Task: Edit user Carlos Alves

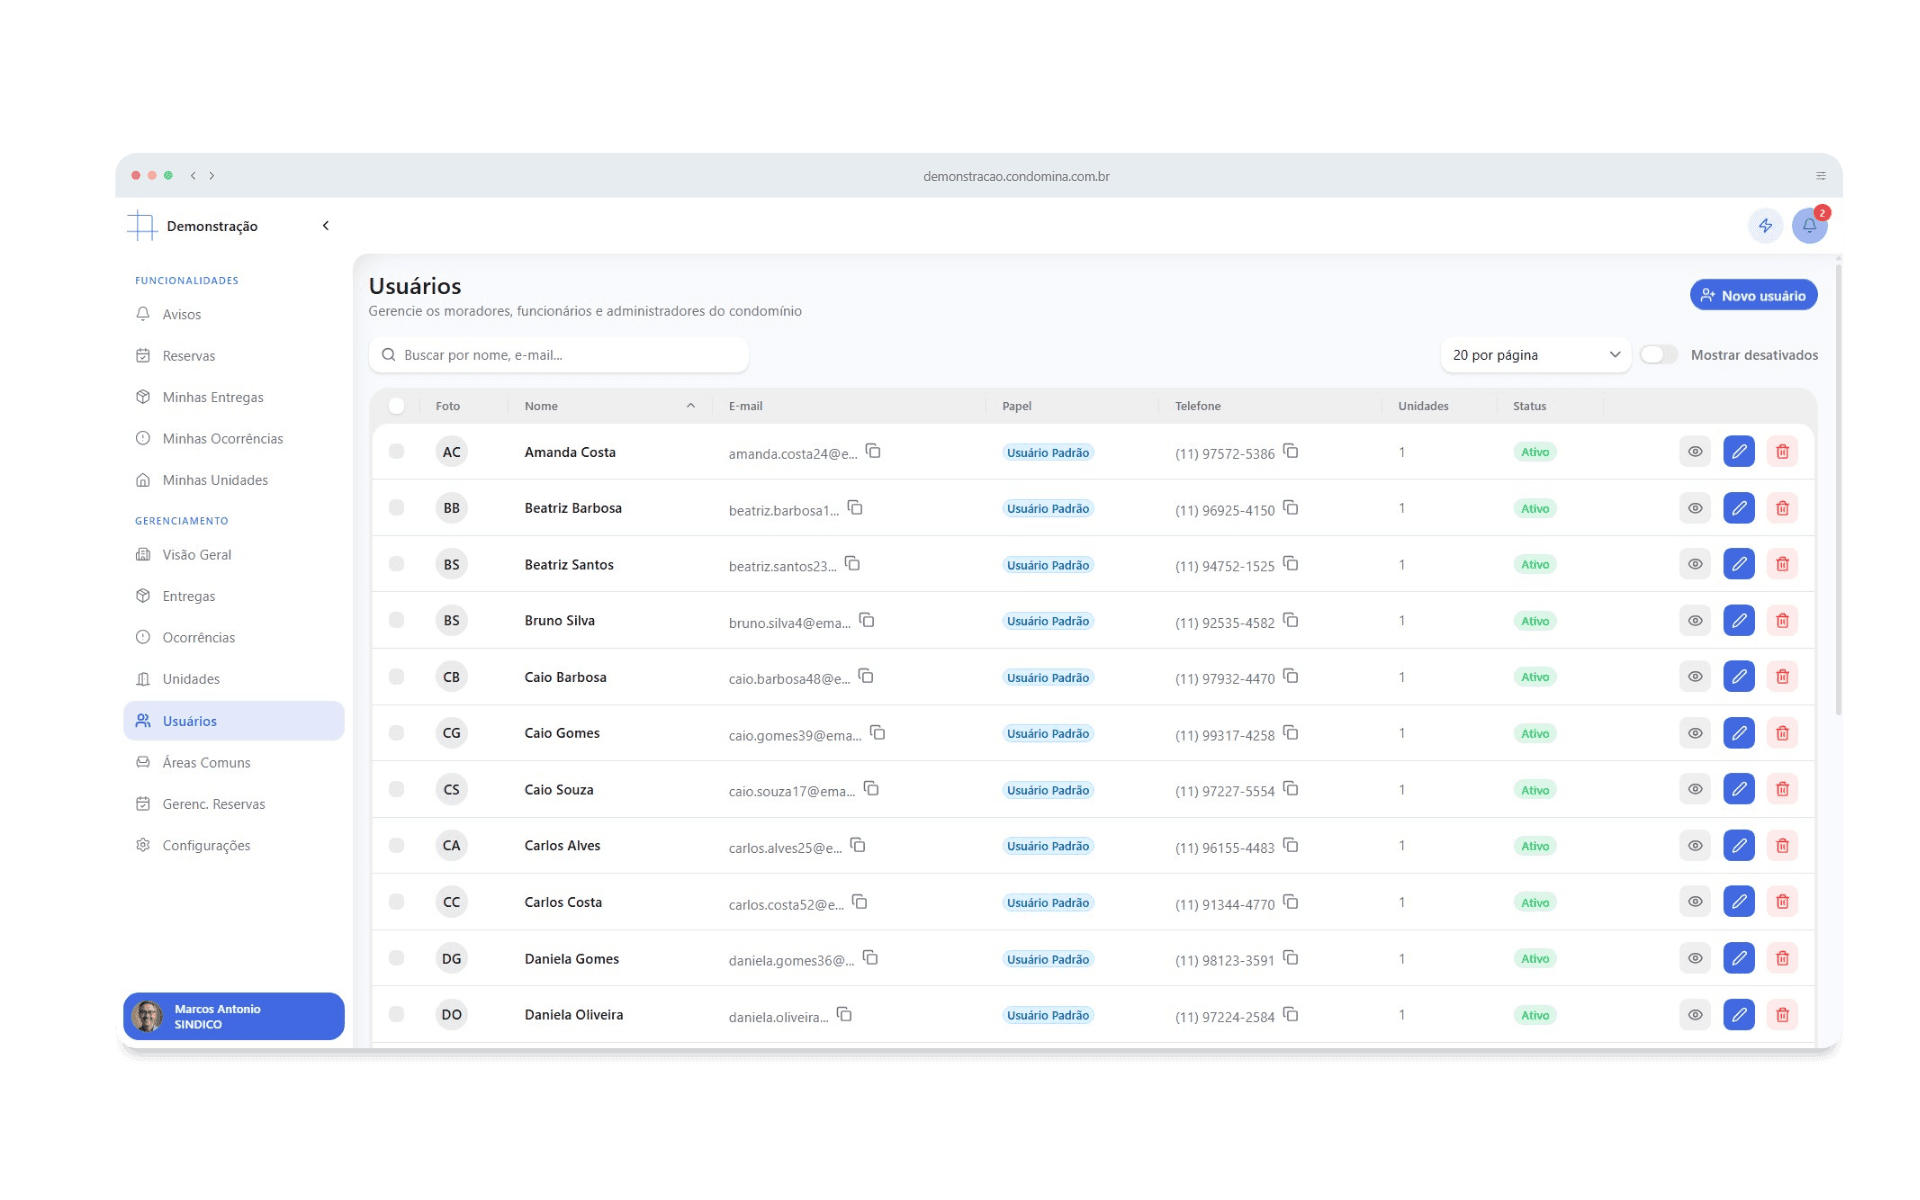Action: (1739, 846)
